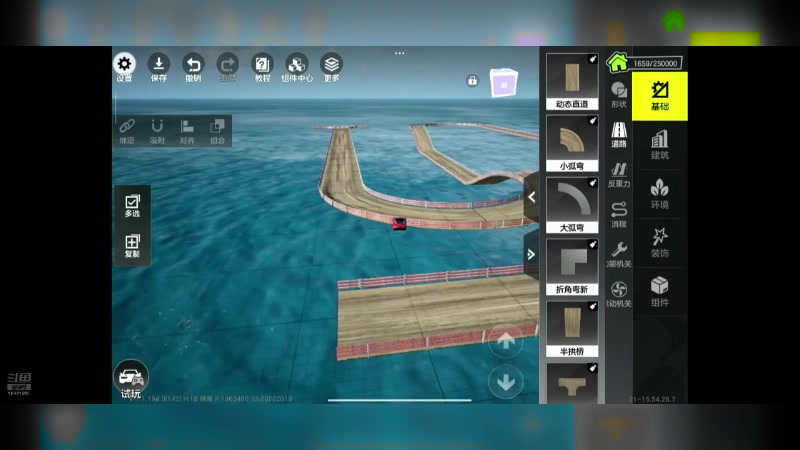Open the three-dot overflow menu at top
The image size is (800, 450).
coord(399,53)
